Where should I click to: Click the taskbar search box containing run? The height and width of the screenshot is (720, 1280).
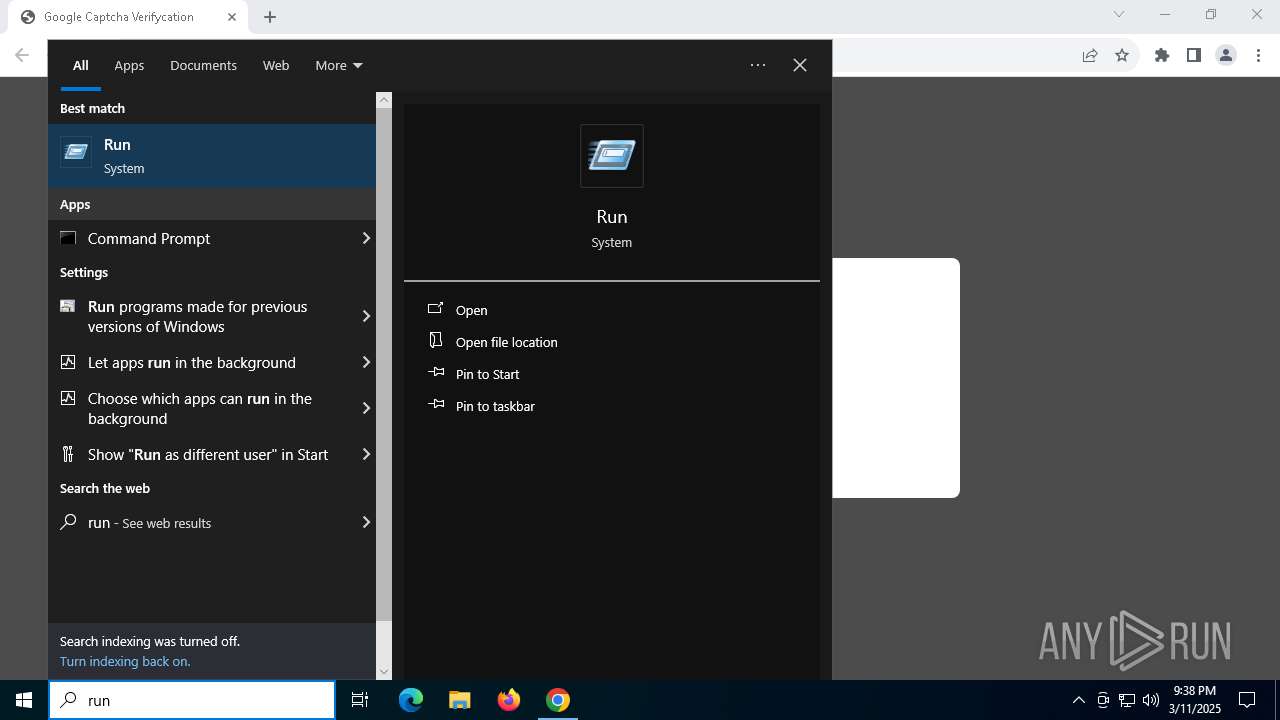(x=192, y=700)
